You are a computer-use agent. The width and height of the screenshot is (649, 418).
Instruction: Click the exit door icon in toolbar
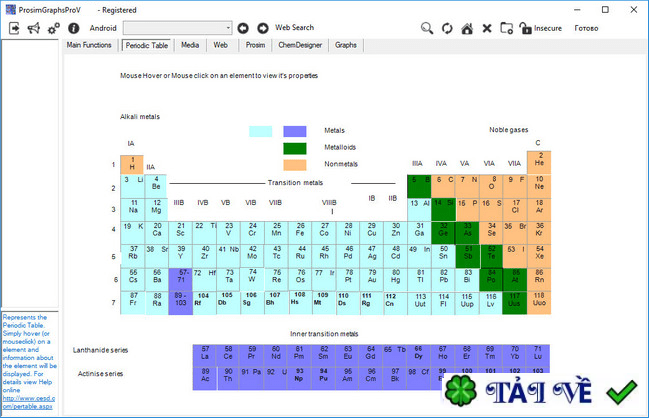[x=14, y=28]
